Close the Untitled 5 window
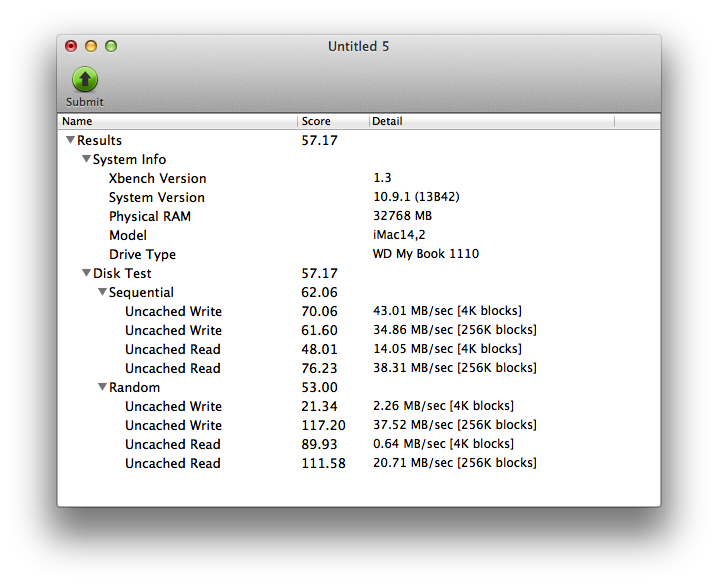 71,46
